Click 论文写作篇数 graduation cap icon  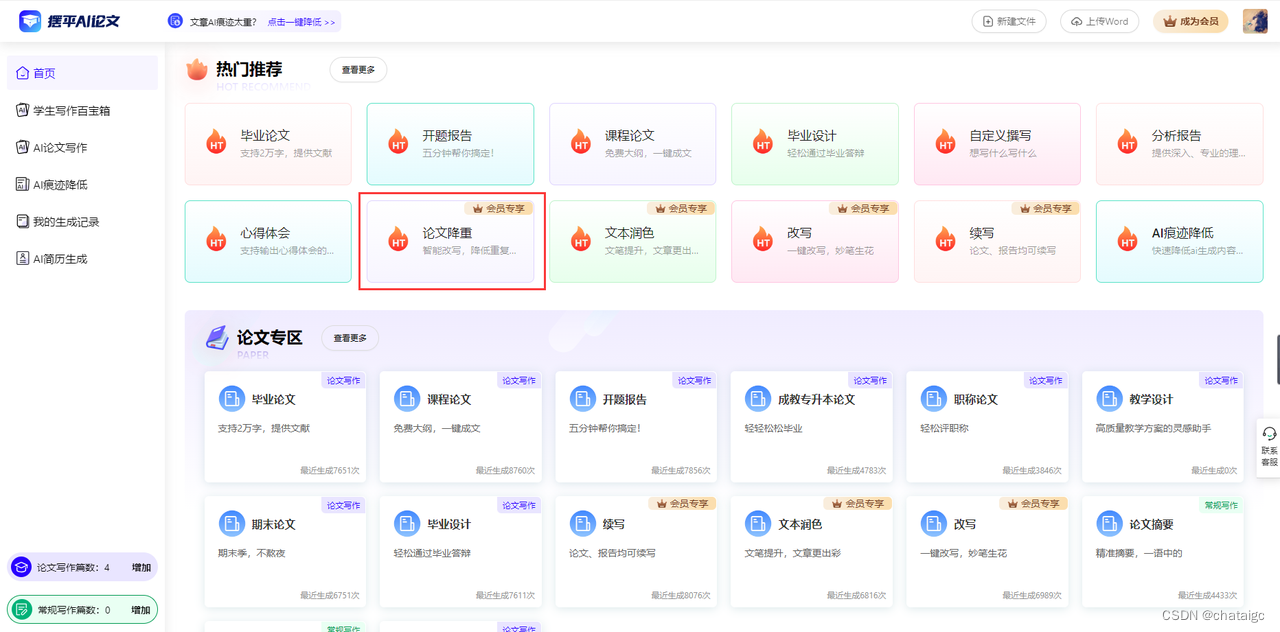(21, 567)
